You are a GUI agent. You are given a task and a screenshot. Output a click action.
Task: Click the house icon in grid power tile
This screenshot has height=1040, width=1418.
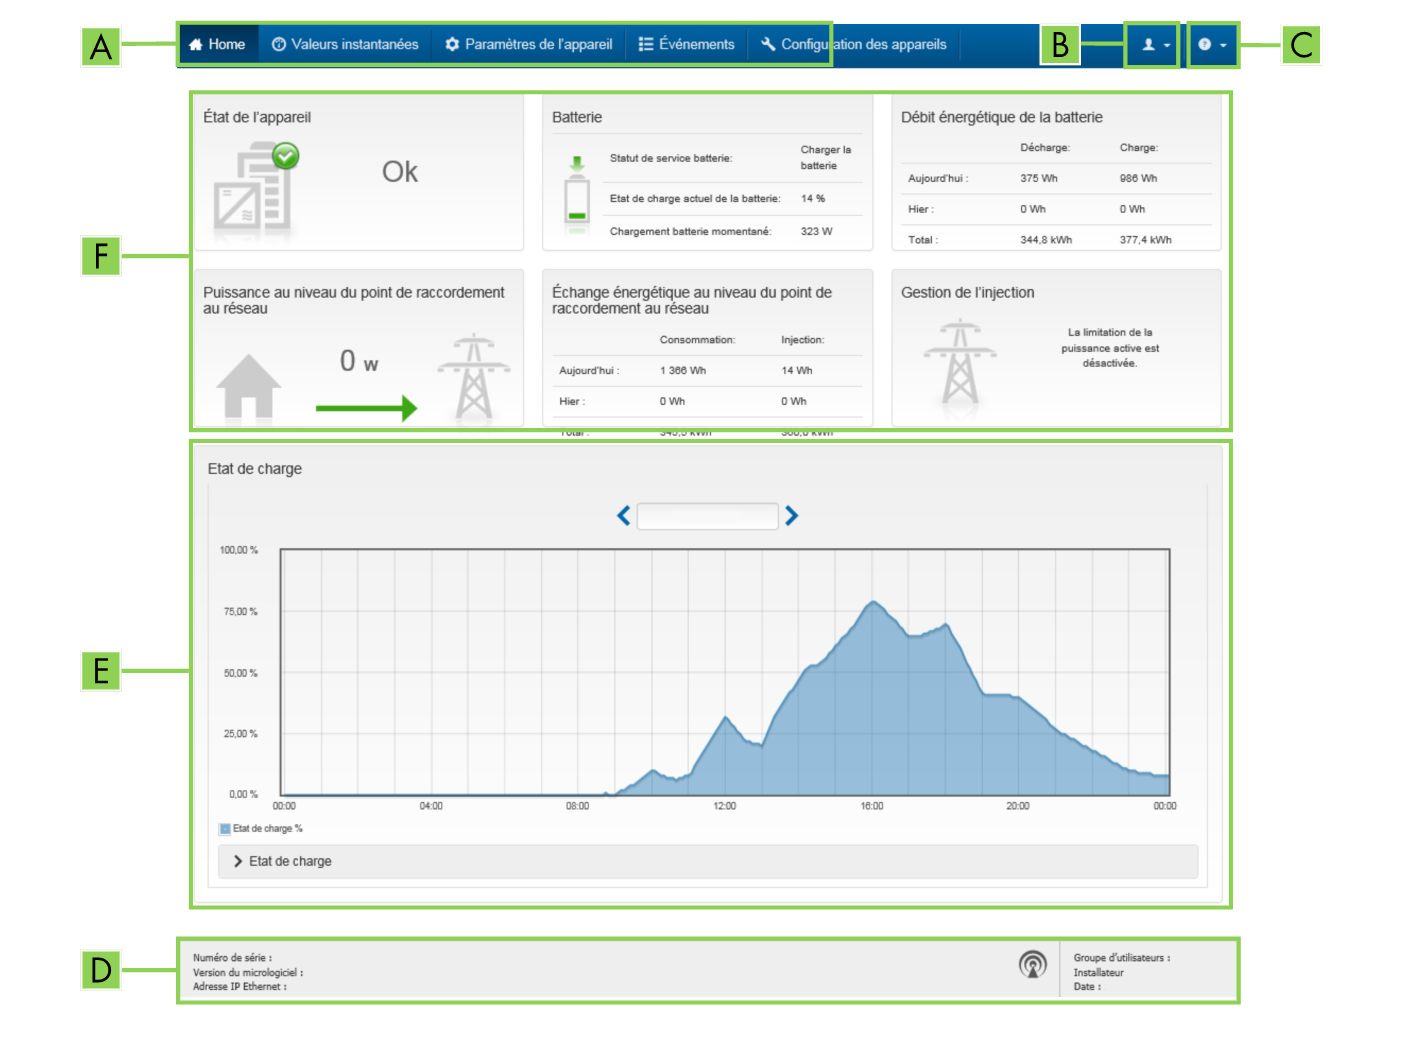click(x=249, y=386)
